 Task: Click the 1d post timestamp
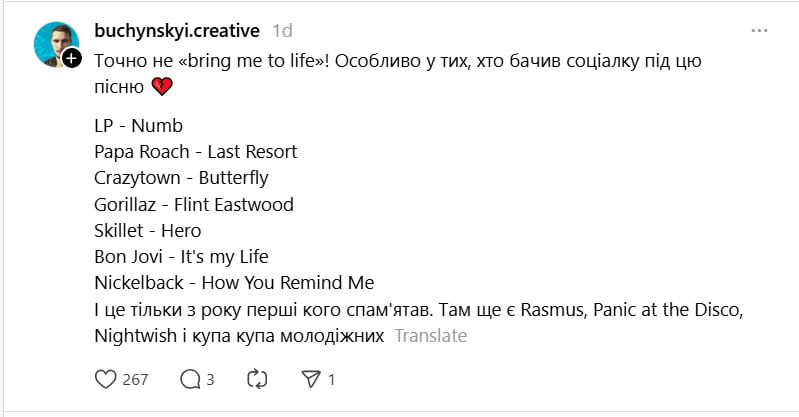pos(282,31)
